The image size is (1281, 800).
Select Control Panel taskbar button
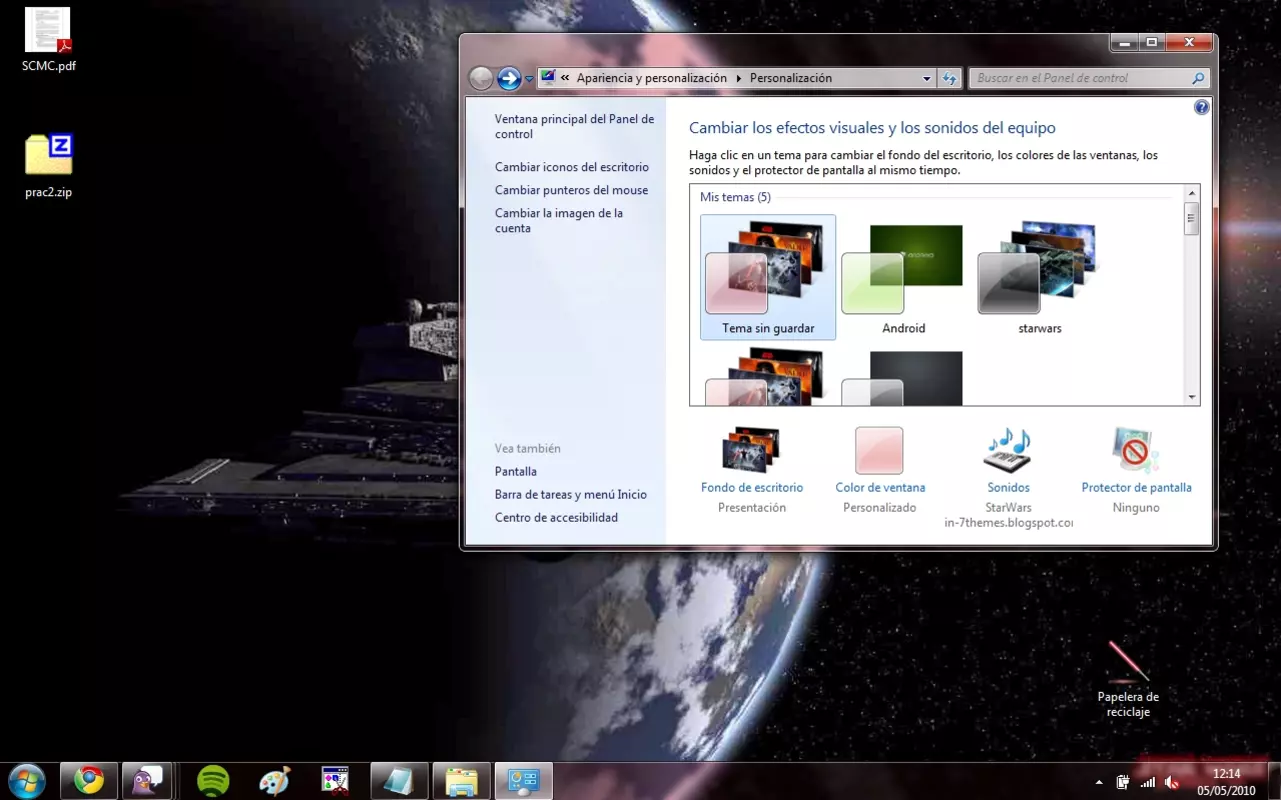click(x=523, y=781)
